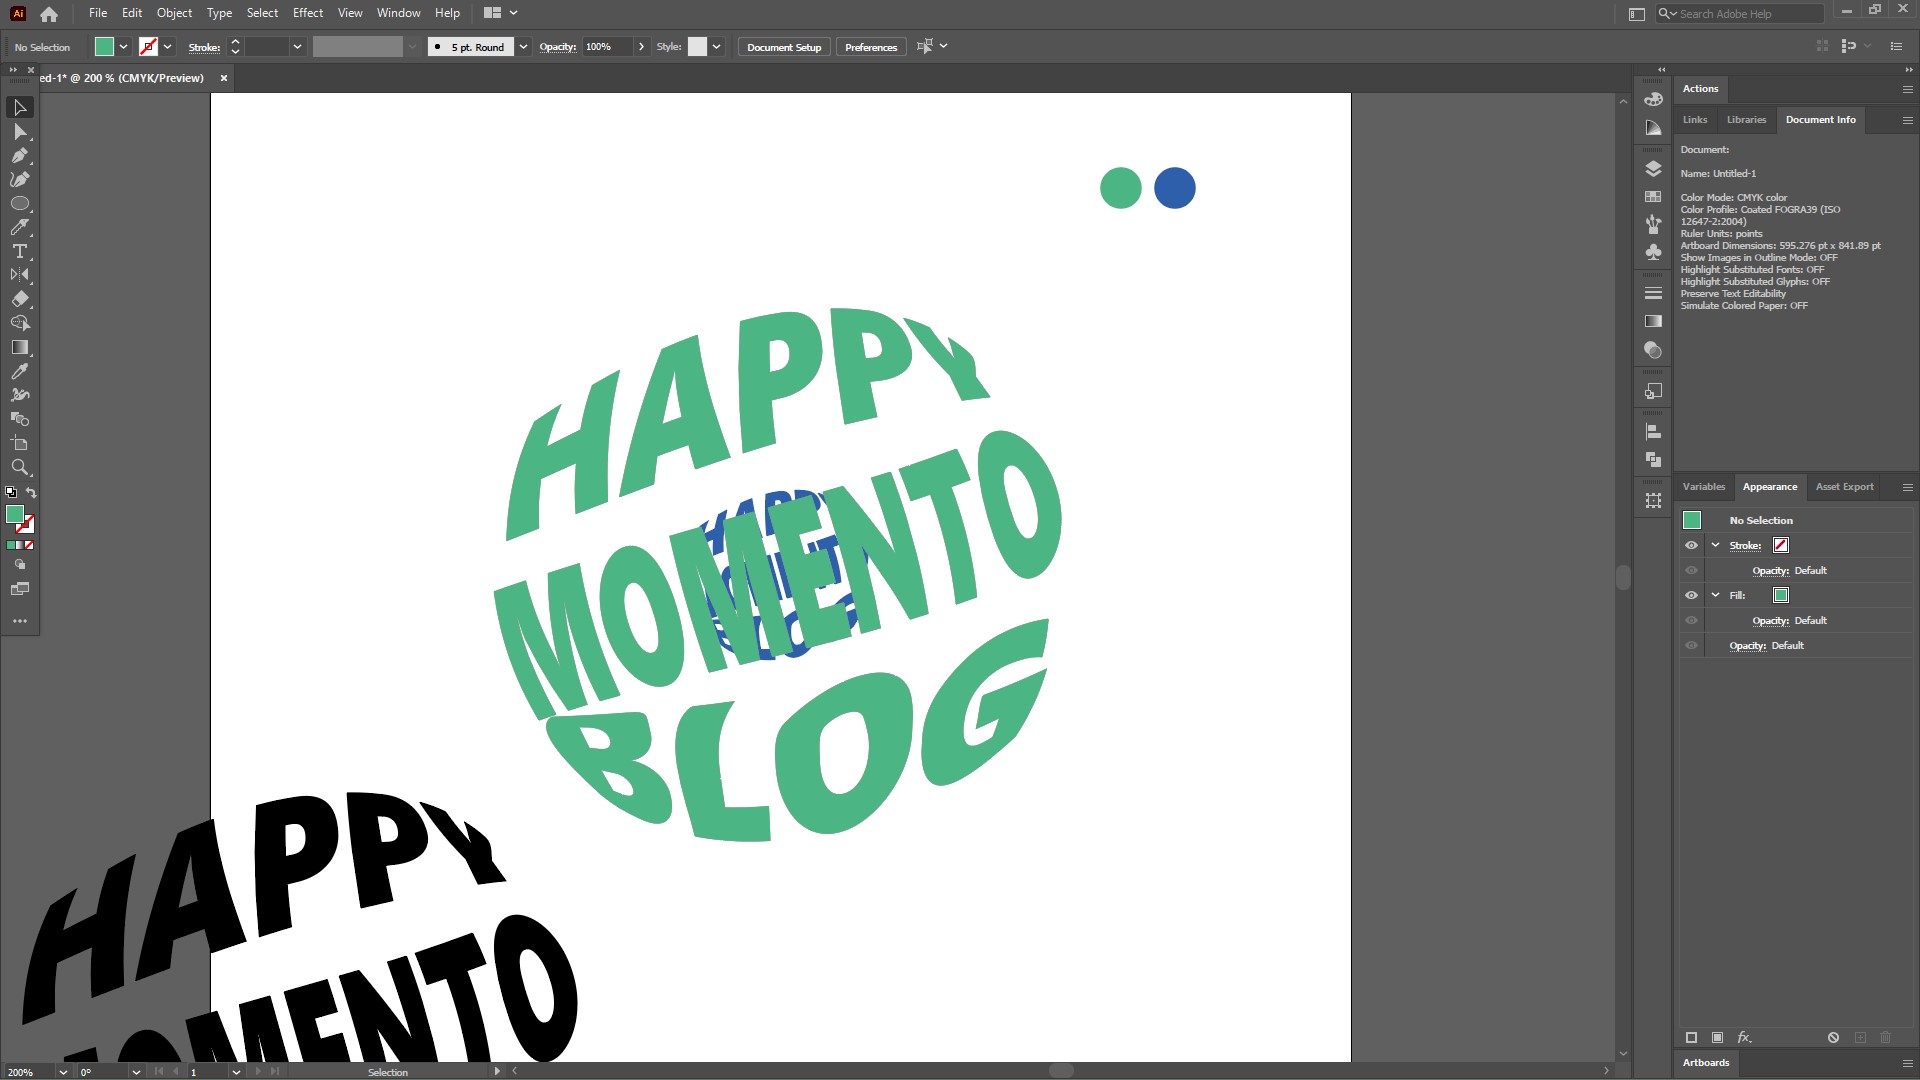This screenshot has width=1920, height=1080.
Task: Open the Align panel icon
Action: click(1653, 432)
